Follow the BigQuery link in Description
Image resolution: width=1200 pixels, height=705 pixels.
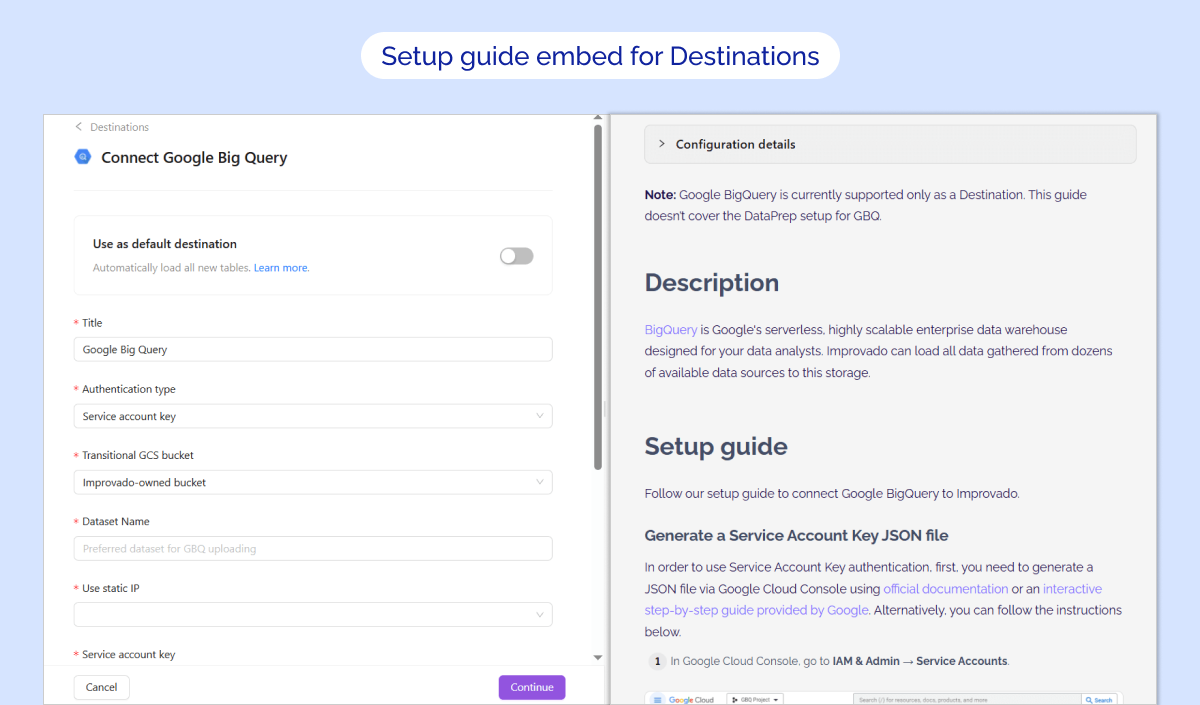[670, 329]
